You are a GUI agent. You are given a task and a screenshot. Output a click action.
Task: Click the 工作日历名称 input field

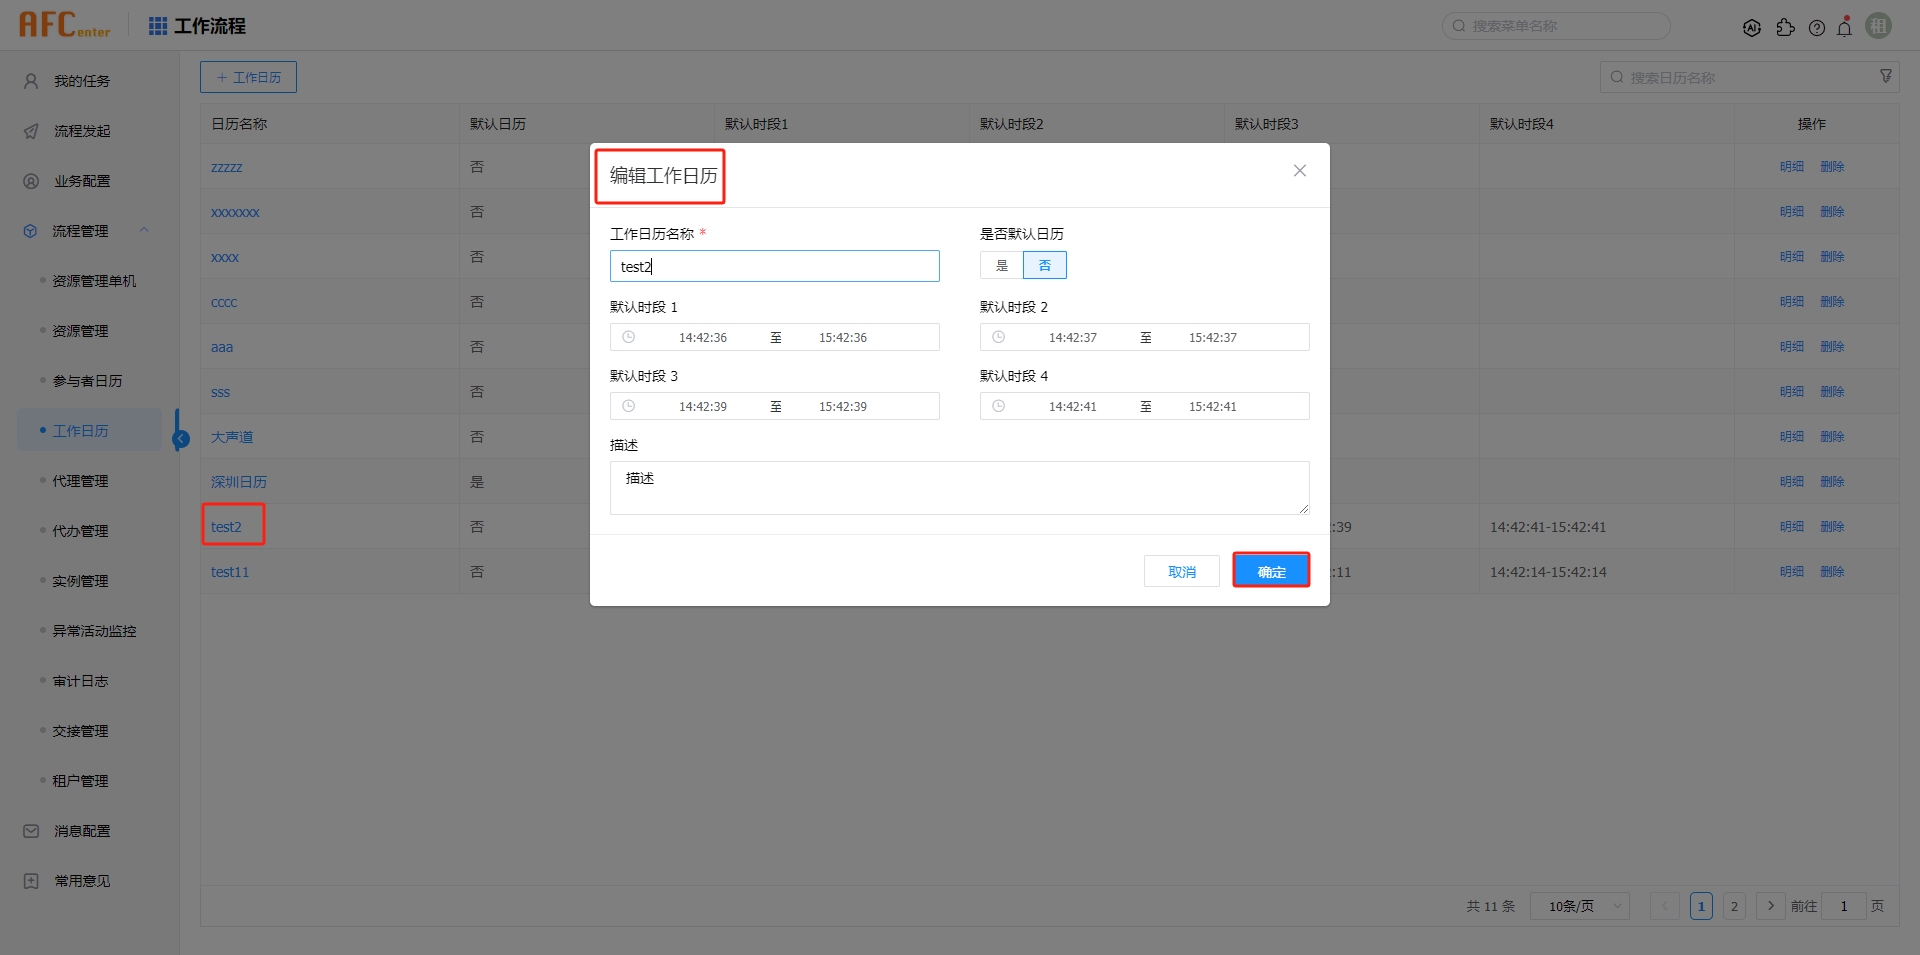tap(774, 266)
